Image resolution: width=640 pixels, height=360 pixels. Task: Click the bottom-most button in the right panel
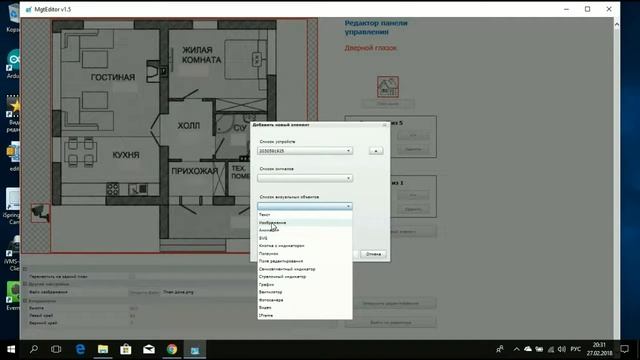(x=391, y=322)
